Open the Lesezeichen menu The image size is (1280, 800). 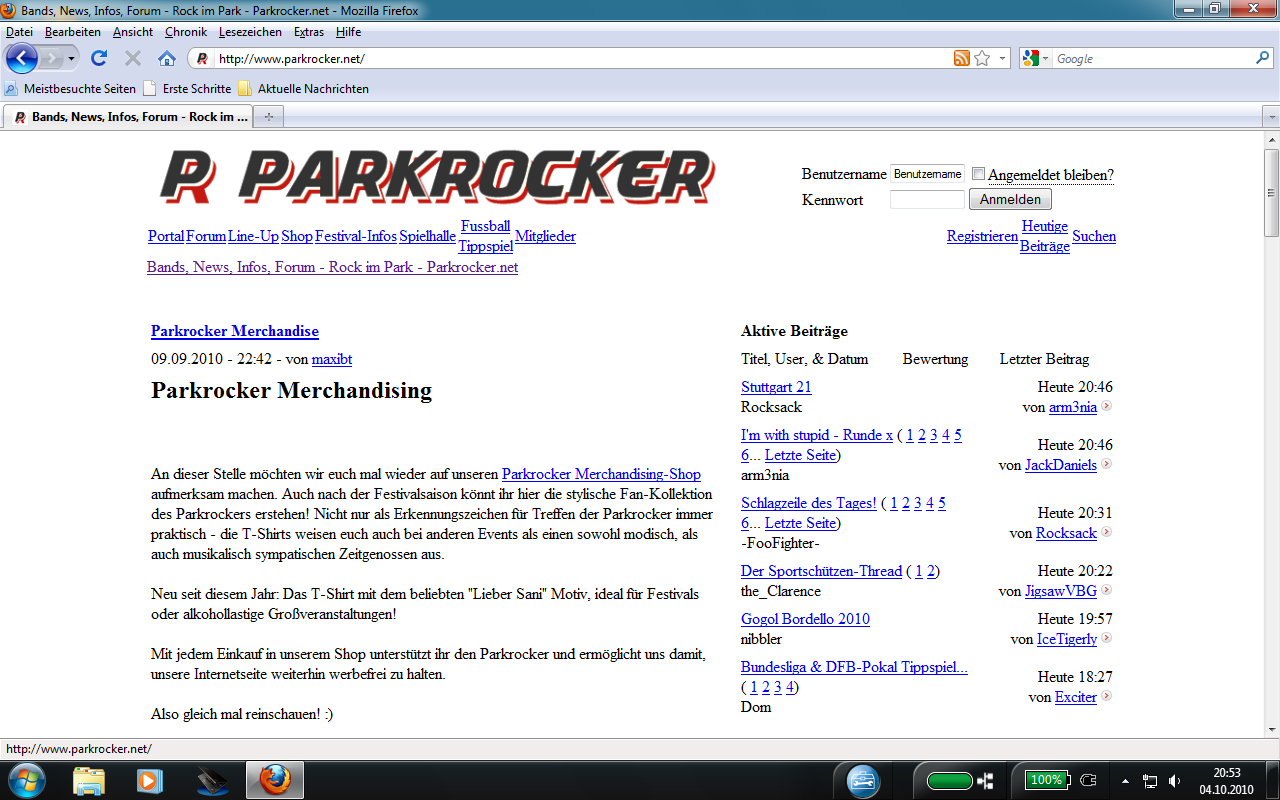tap(250, 32)
